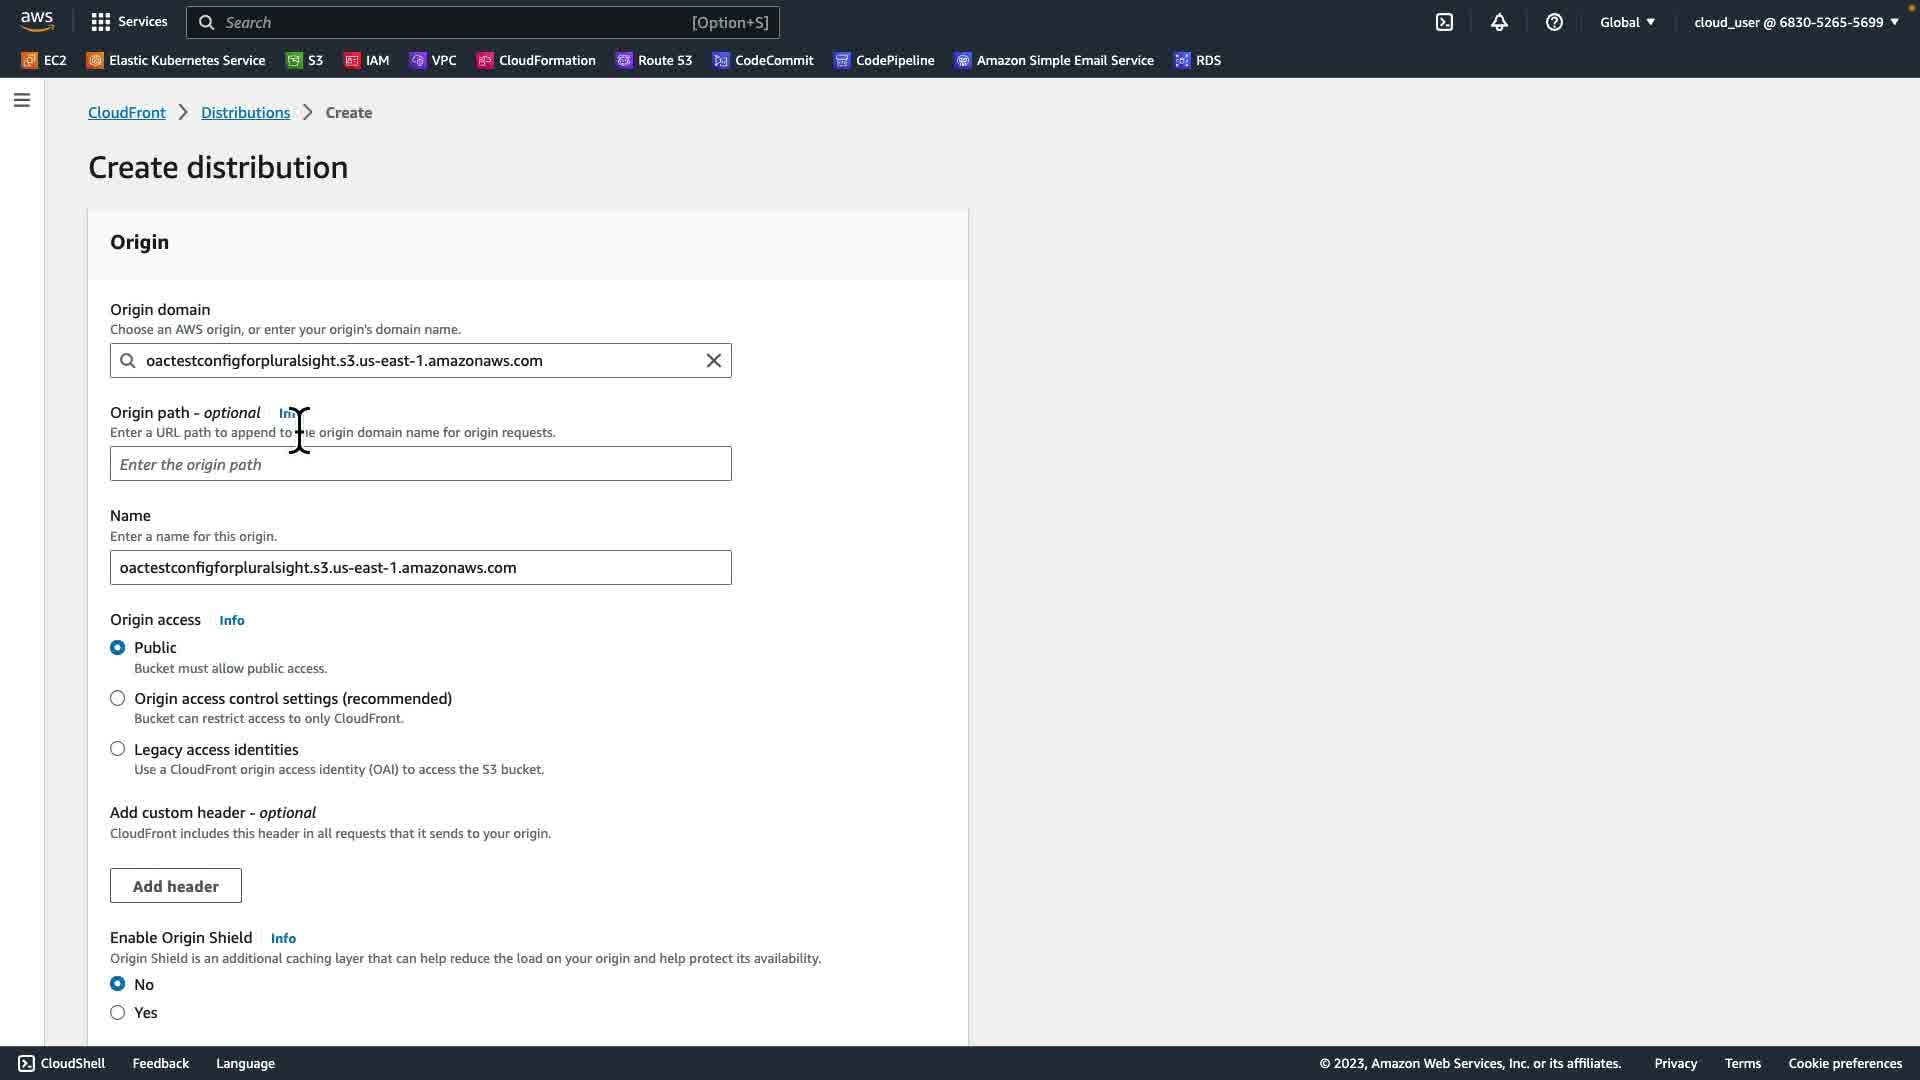The height and width of the screenshot is (1080, 1920).
Task: Expand the cloud_user account menu
Action: [1795, 22]
